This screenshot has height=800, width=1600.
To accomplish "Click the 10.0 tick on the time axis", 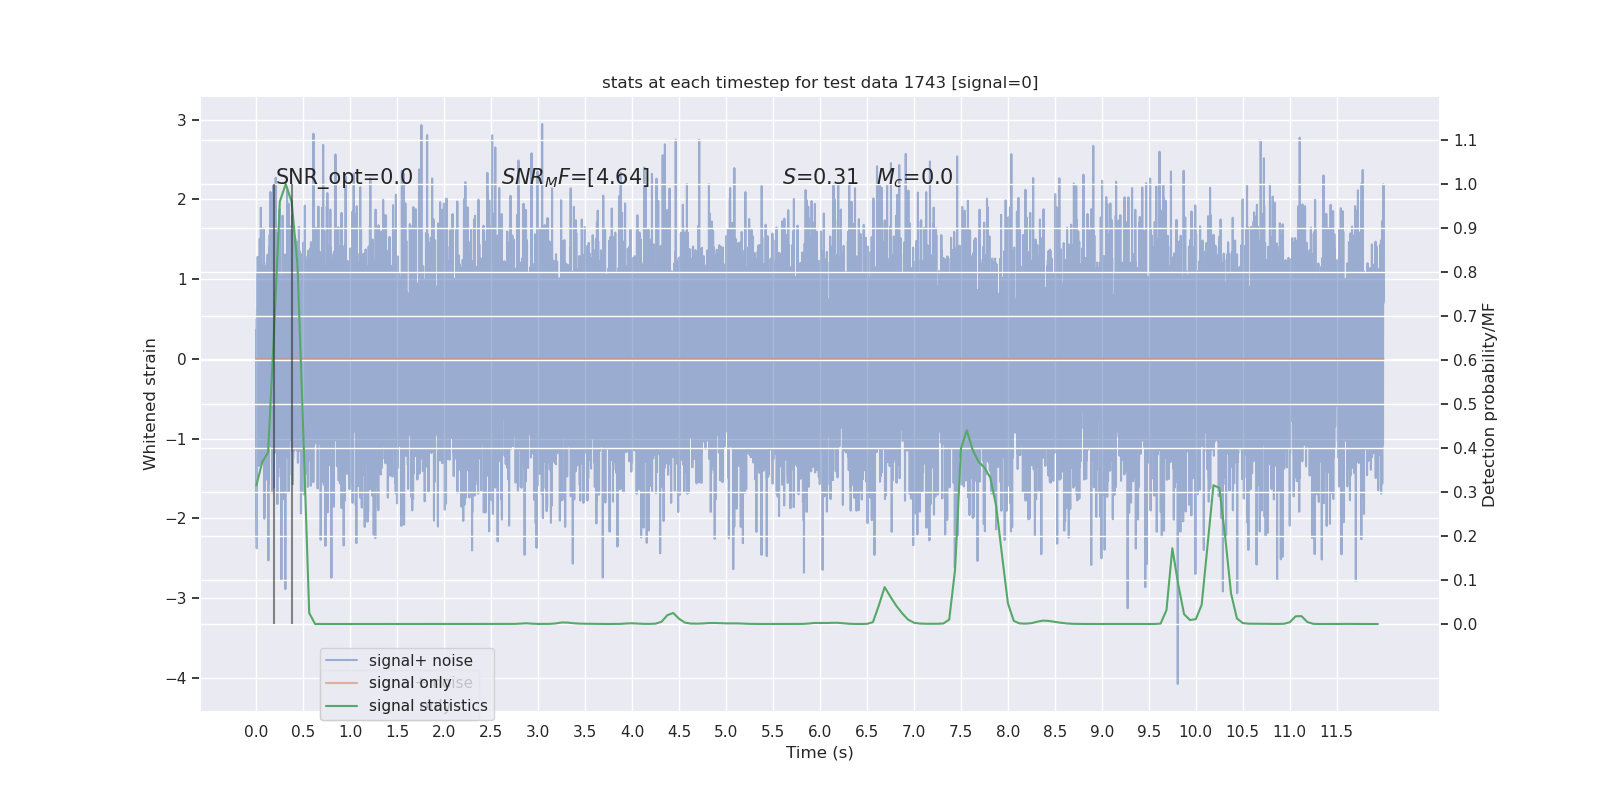I will tap(1196, 732).
